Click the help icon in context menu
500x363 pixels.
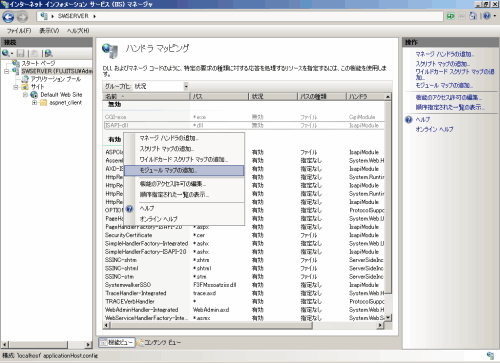pyautogui.click(x=129, y=209)
